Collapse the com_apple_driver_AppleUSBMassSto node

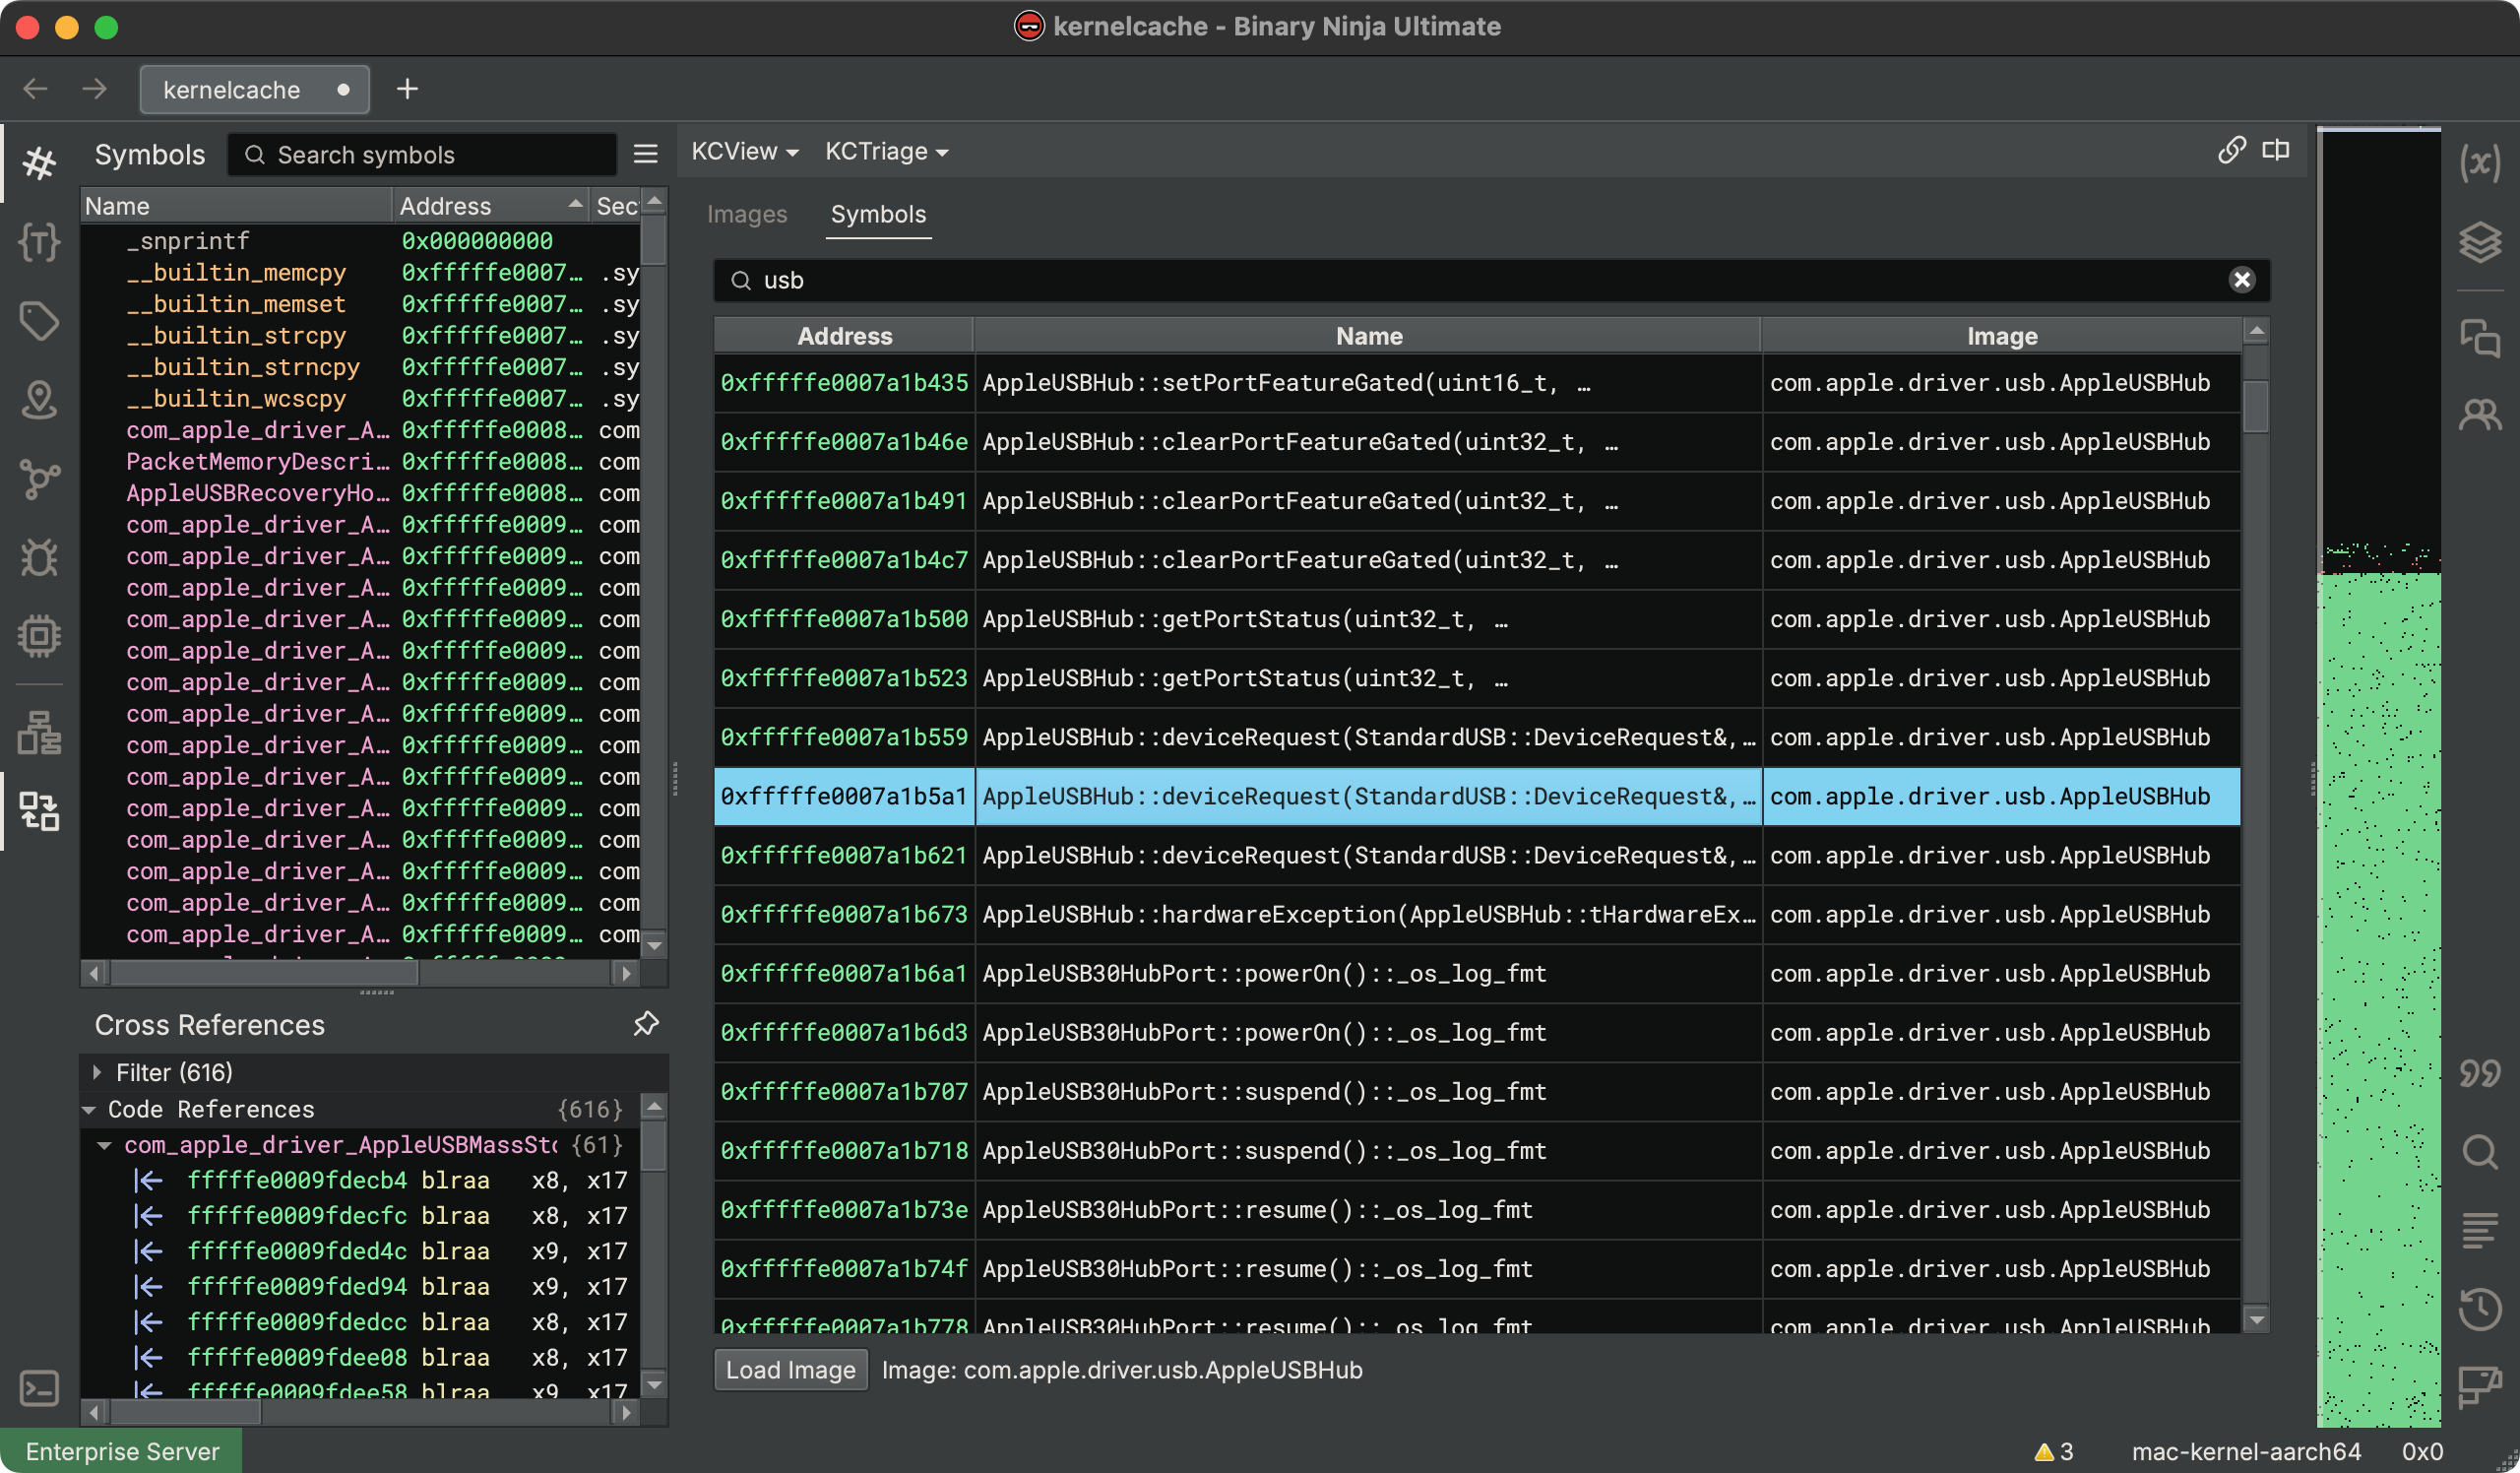[104, 1145]
